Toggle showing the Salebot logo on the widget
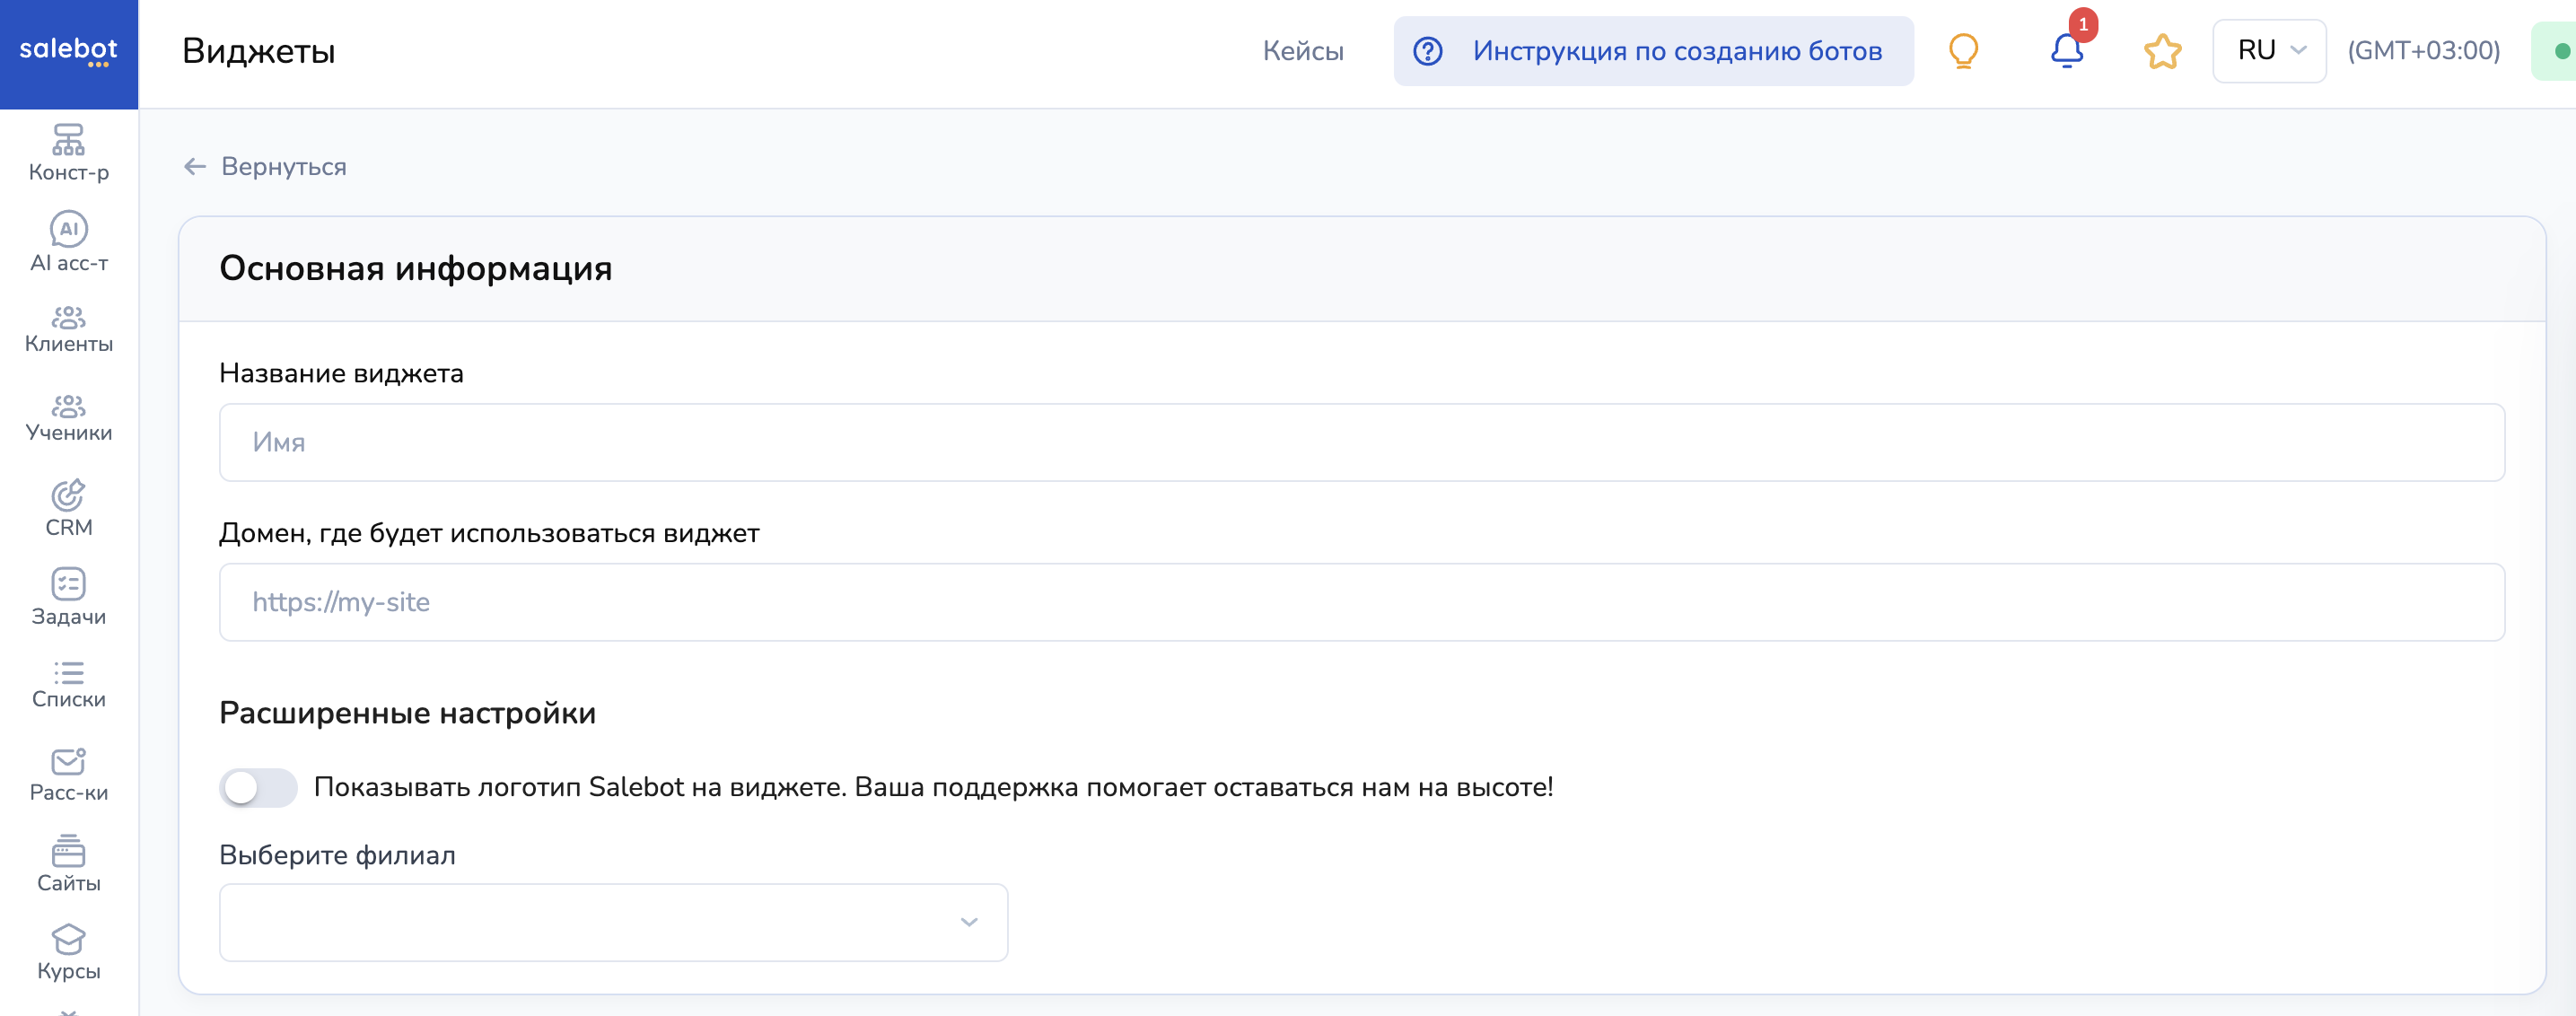The image size is (2576, 1016). 258,788
